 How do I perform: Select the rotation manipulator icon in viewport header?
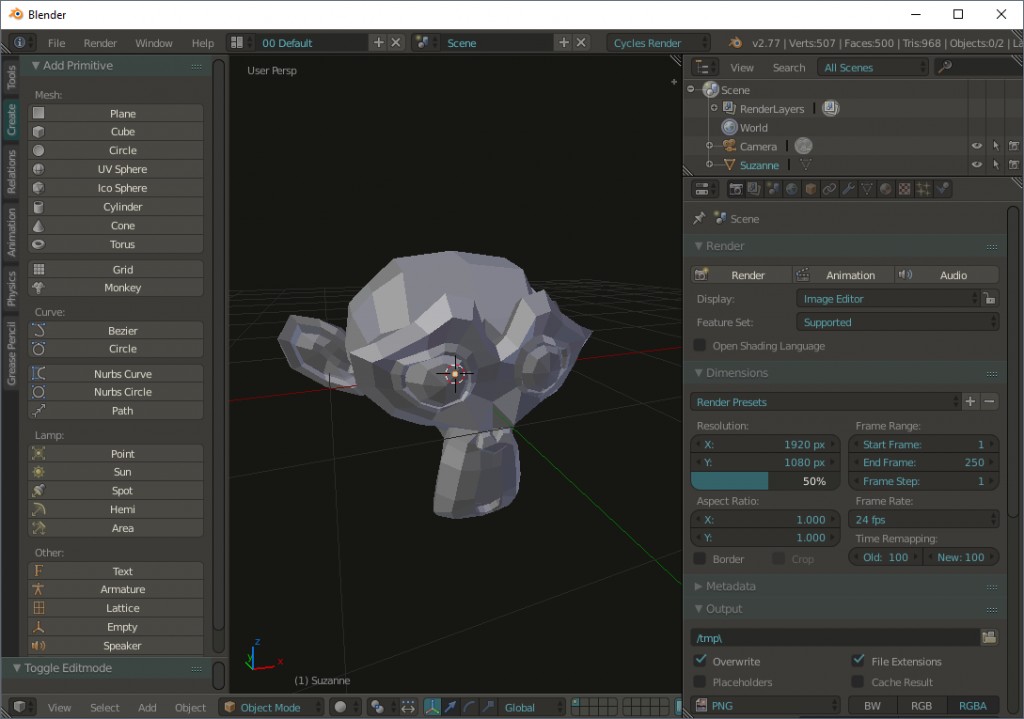pyautogui.click(x=469, y=707)
